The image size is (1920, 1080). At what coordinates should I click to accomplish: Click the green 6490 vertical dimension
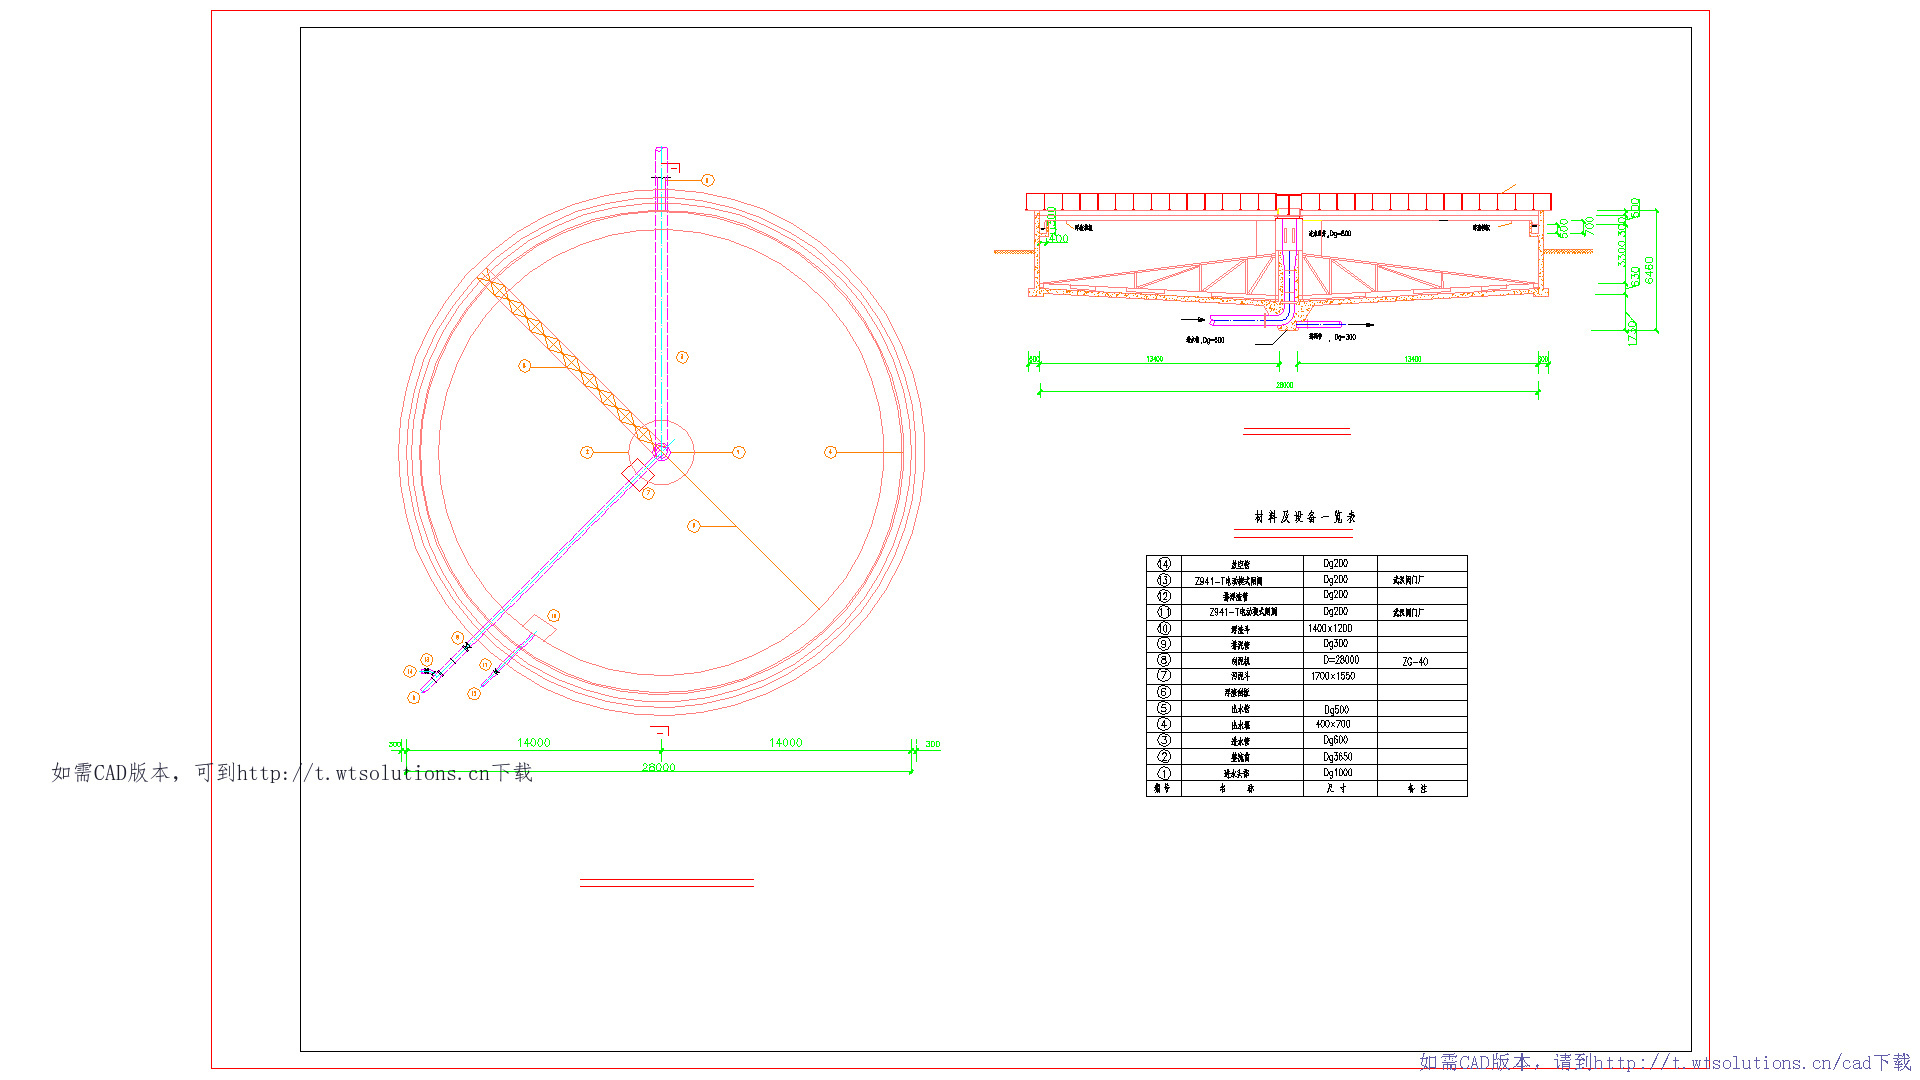[x=1649, y=270]
